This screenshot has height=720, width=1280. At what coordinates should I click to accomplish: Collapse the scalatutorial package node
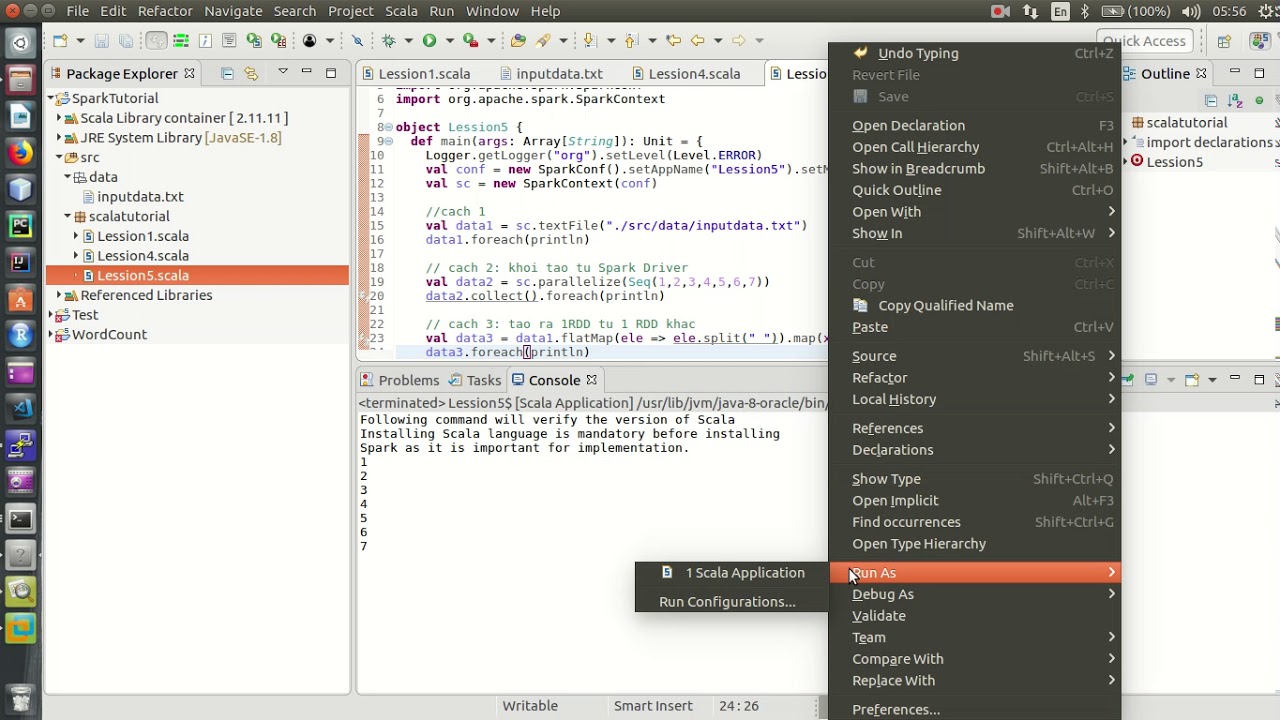pos(67,217)
